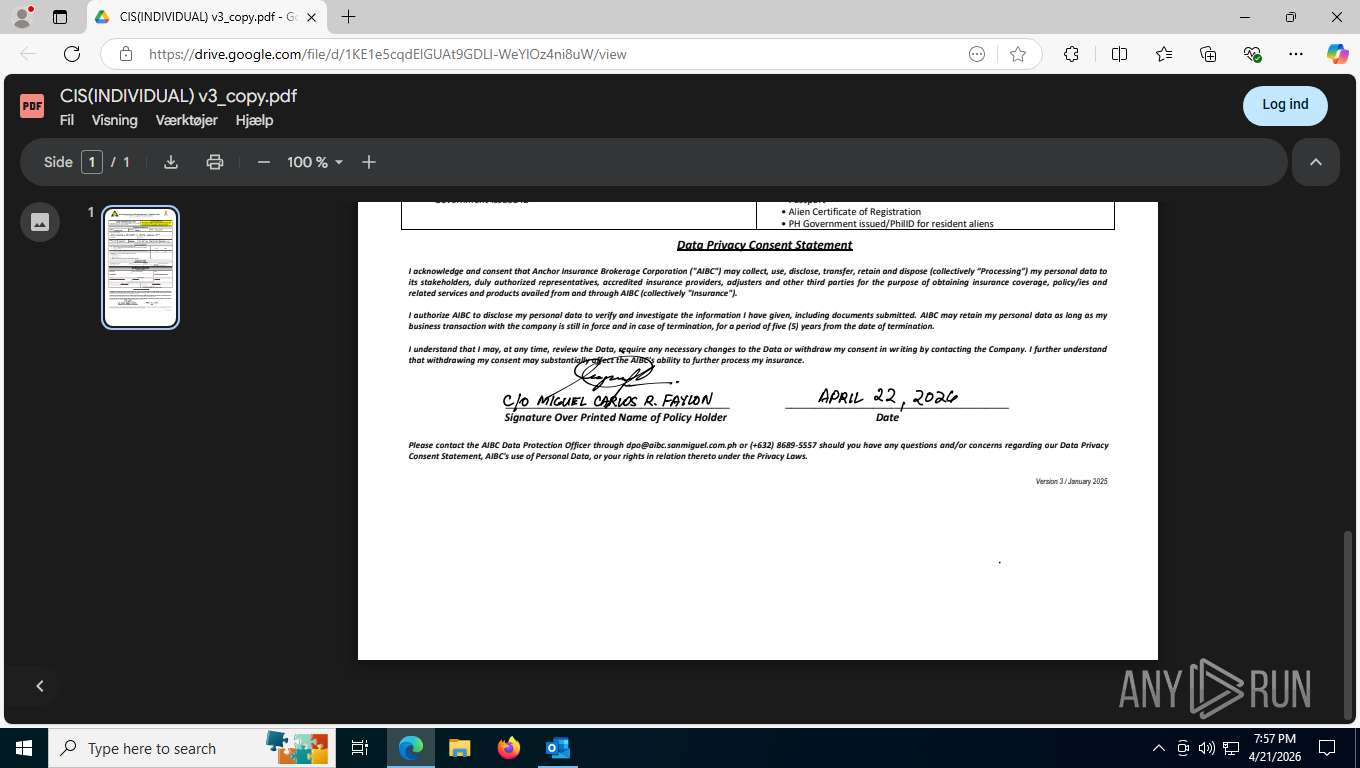Image resolution: width=1360 pixels, height=768 pixels.
Task: Open the cookie settings icon in the address bar
Action: click(977, 54)
